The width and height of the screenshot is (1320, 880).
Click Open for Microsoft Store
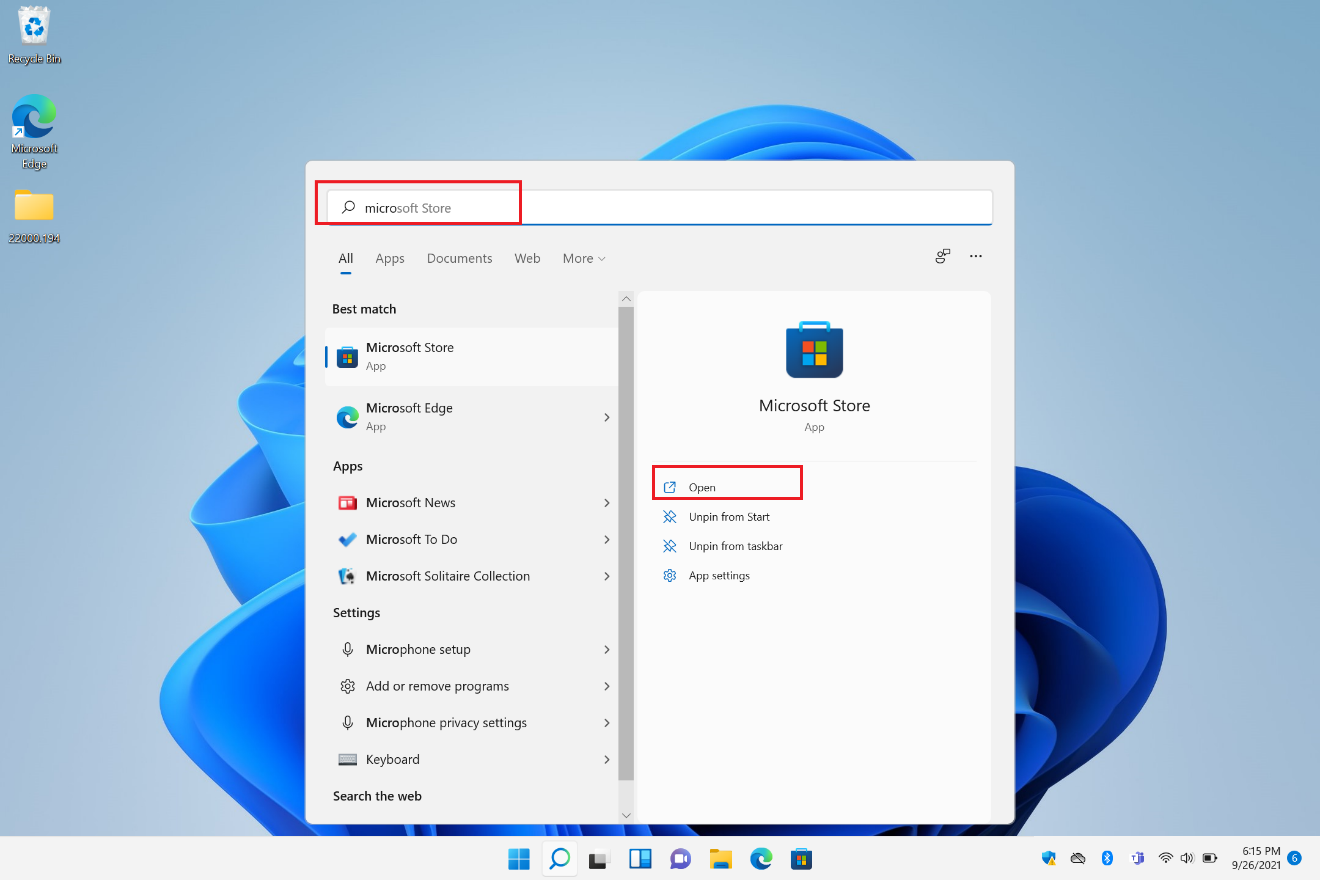(x=702, y=487)
